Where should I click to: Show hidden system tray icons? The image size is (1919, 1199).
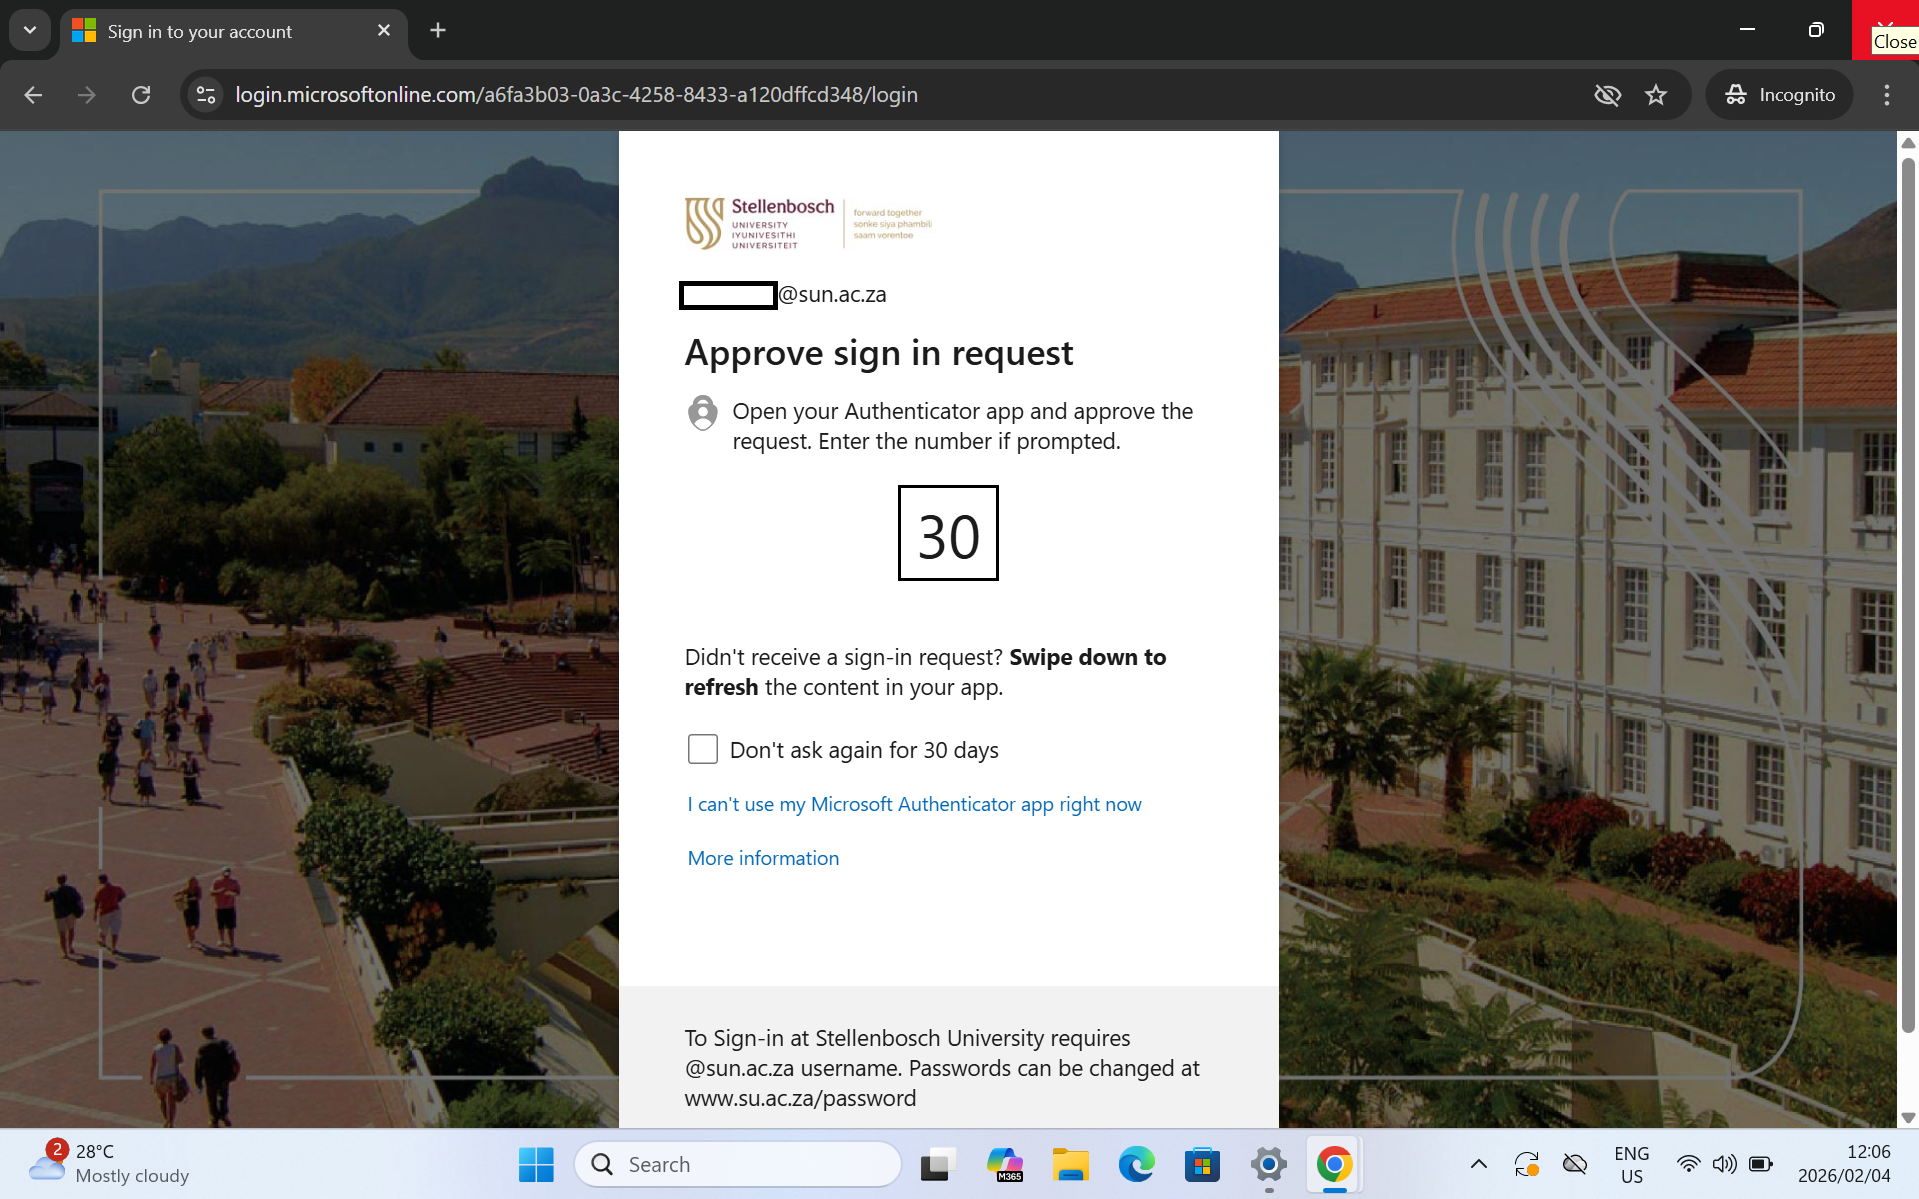1478,1164
